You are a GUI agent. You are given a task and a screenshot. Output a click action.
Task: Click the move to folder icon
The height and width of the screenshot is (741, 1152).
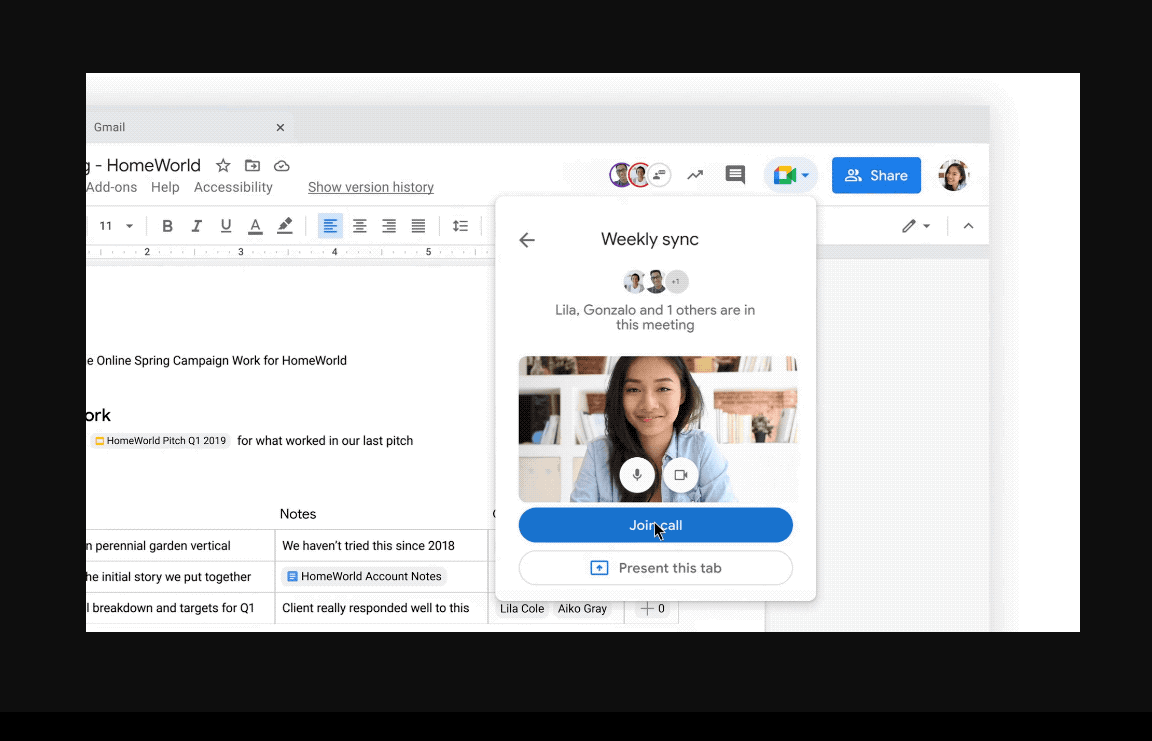point(252,165)
